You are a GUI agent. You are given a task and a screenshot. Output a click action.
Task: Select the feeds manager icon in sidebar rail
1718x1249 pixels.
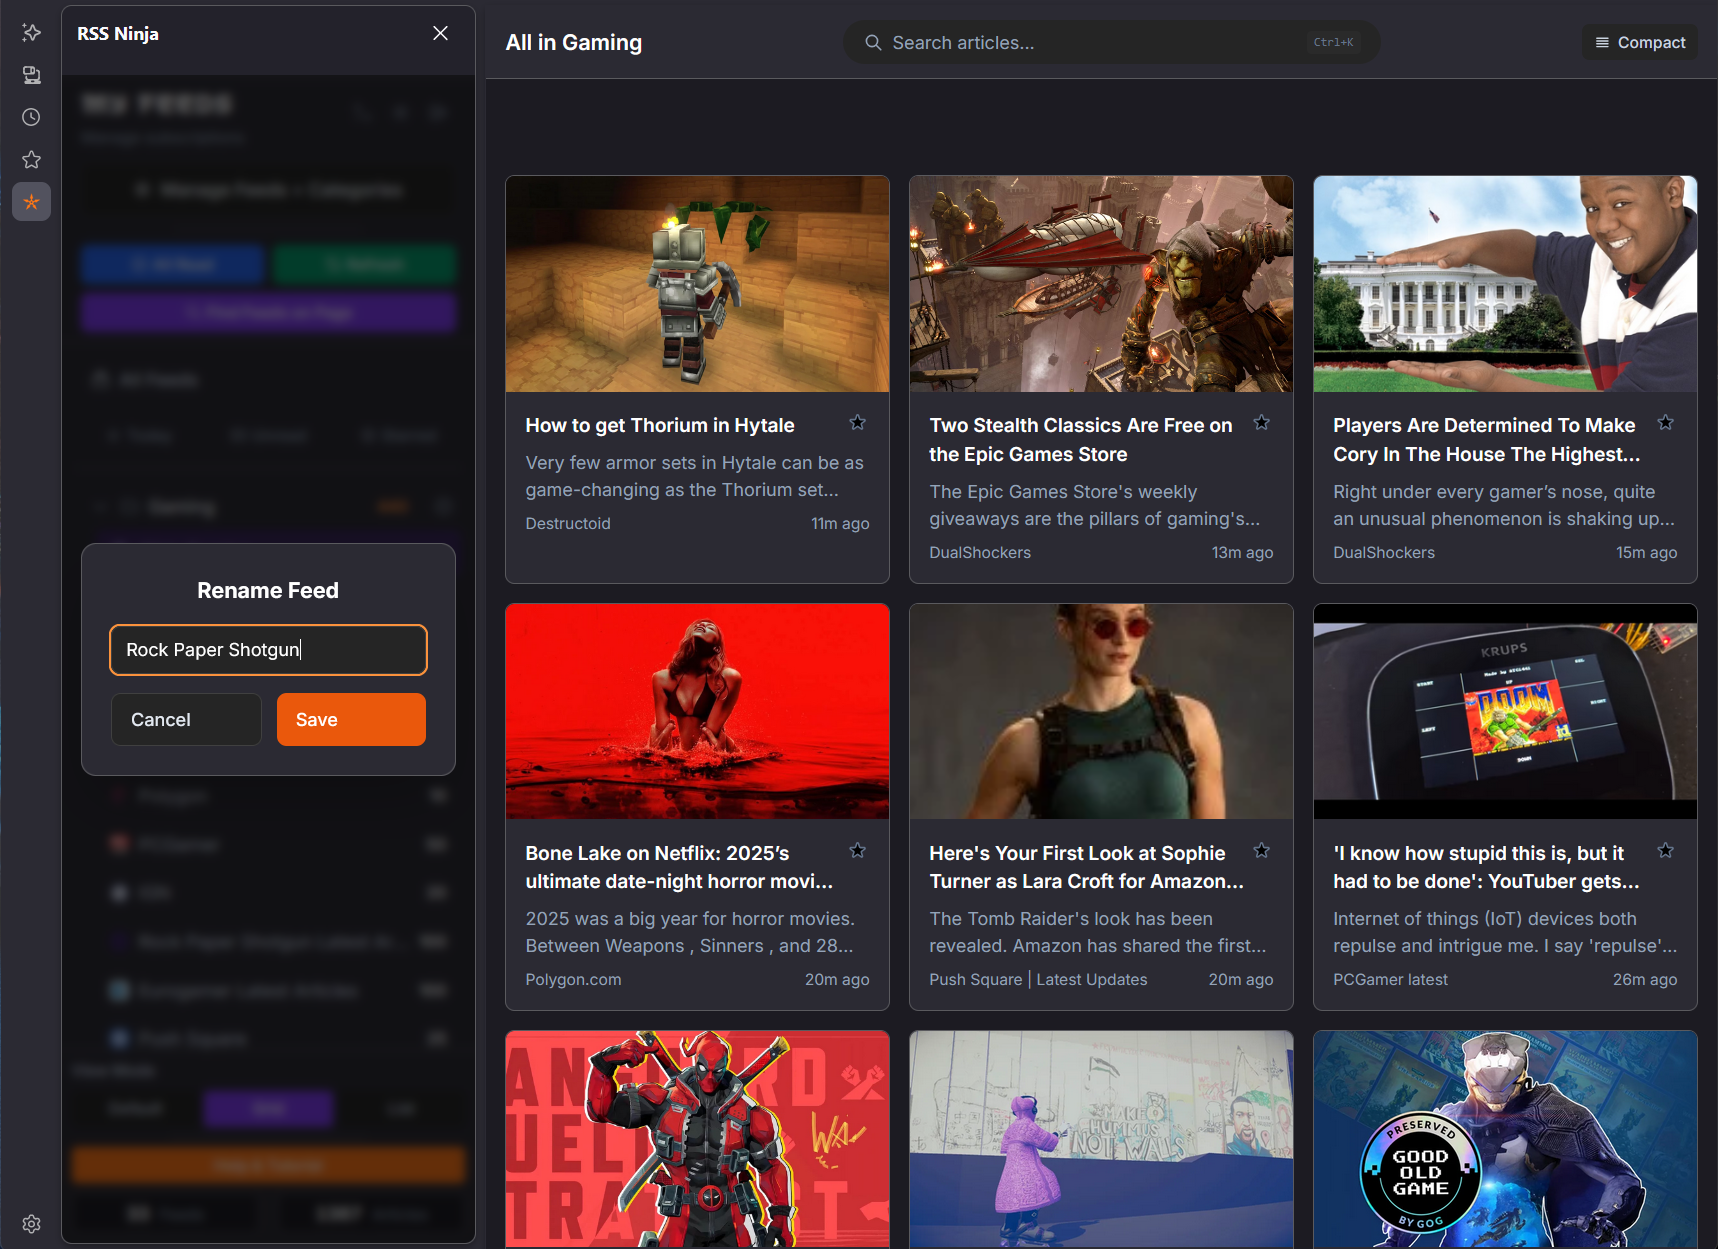point(31,74)
